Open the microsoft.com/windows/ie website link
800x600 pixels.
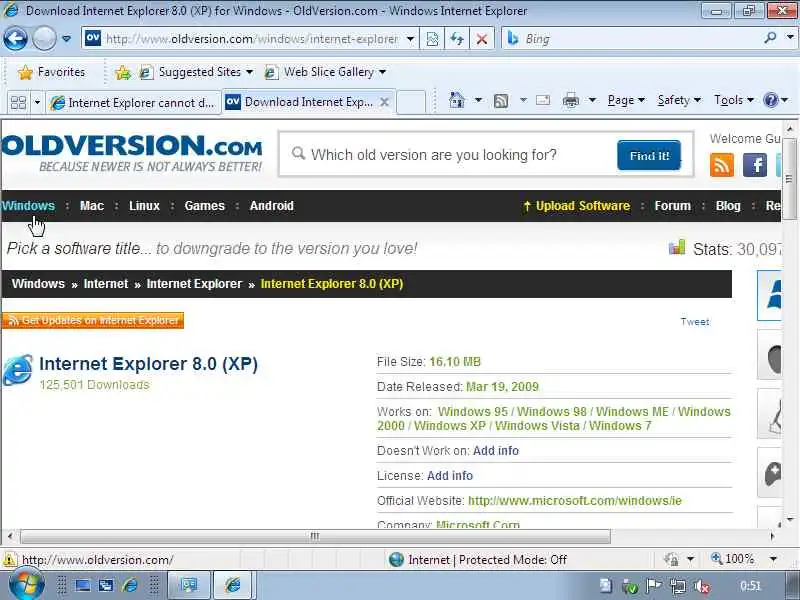click(575, 501)
